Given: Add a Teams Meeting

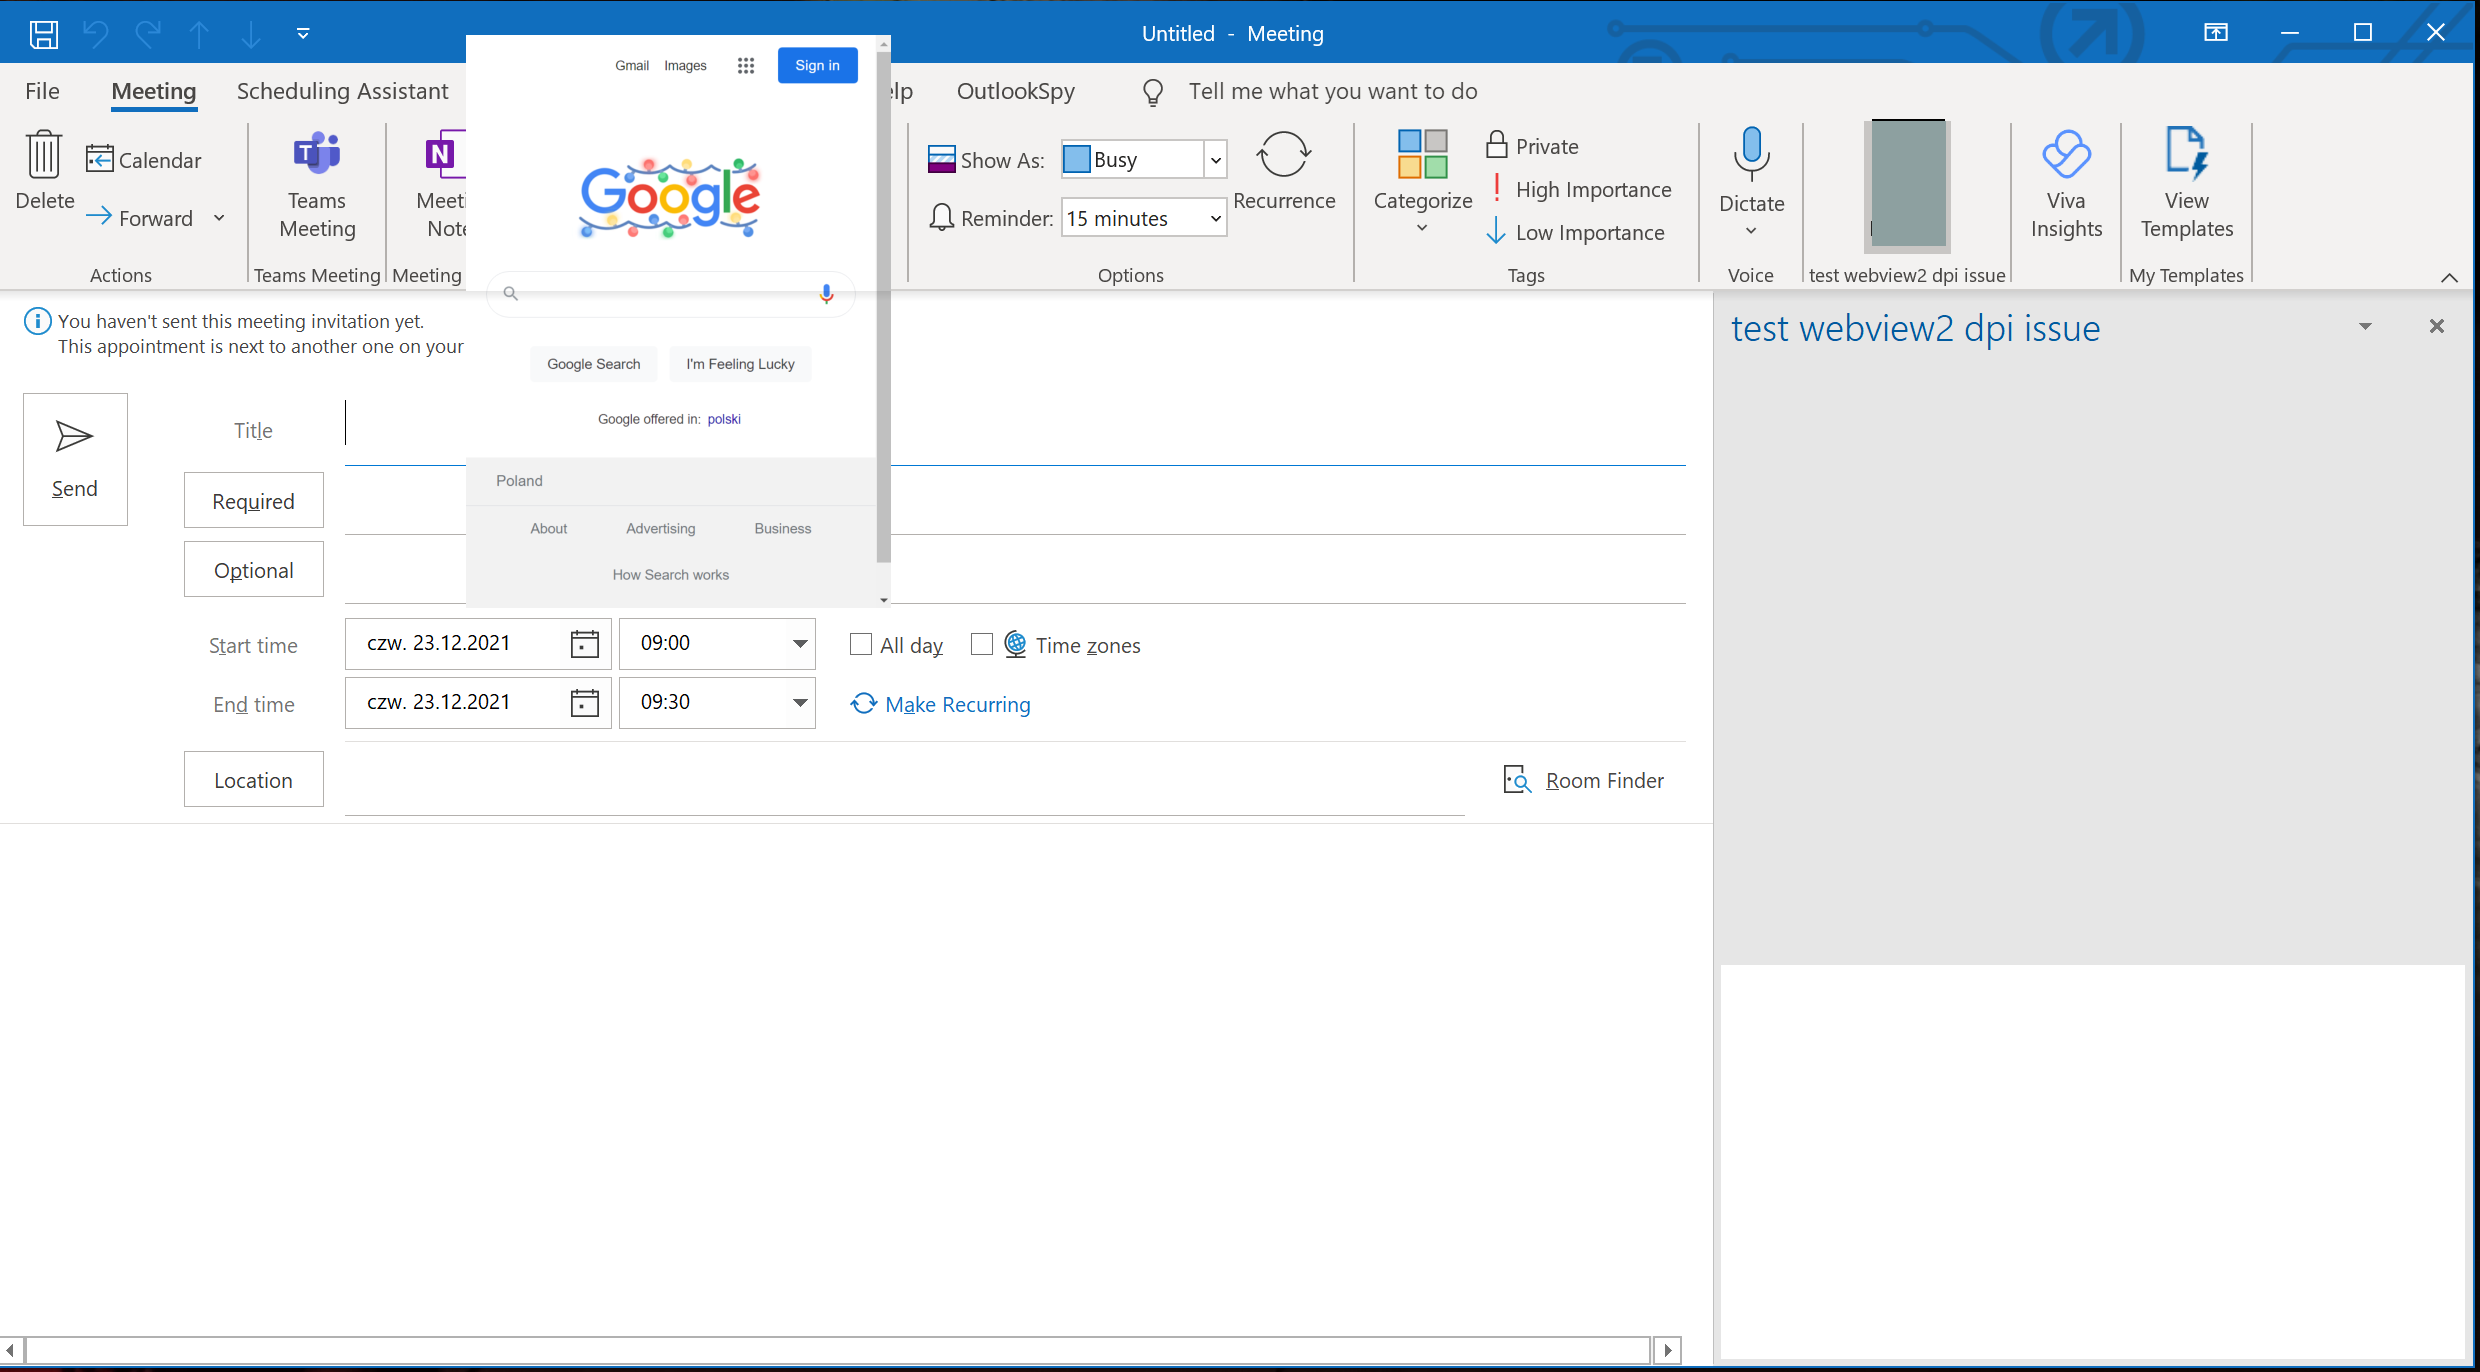Looking at the screenshot, I should pos(317,187).
